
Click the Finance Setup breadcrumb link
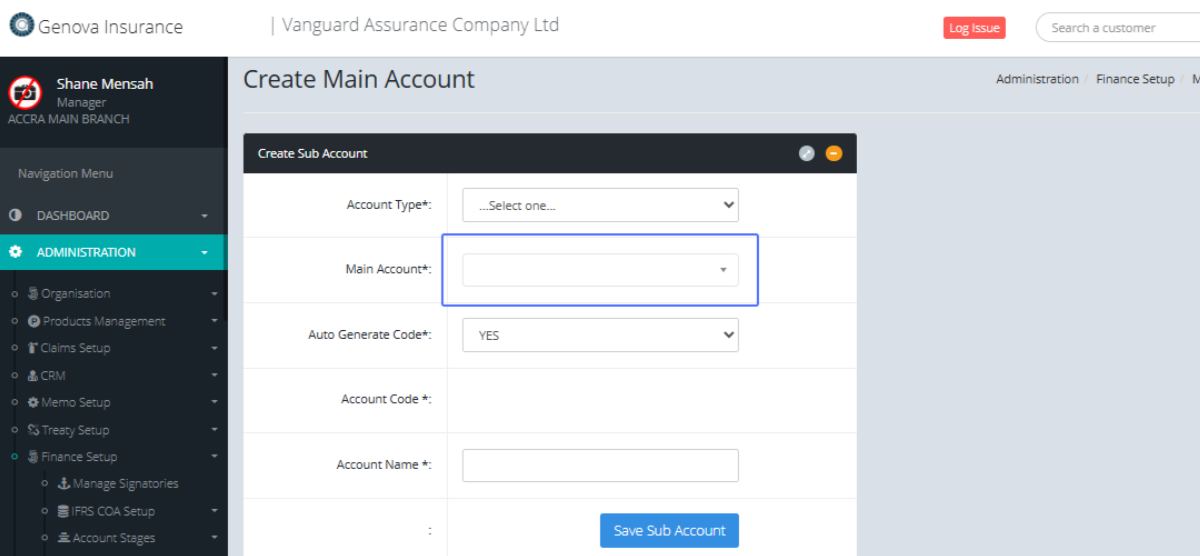(x=1134, y=79)
